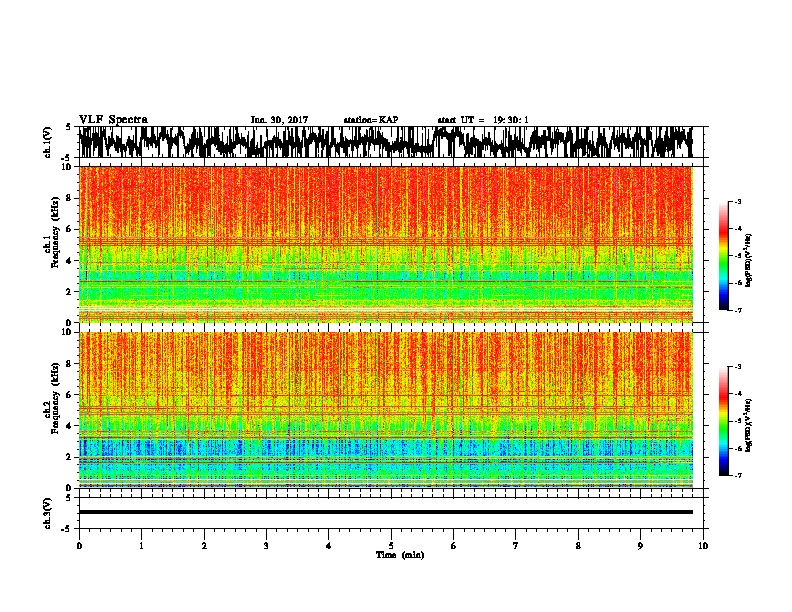The height and width of the screenshot is (612, 792).
Task: Click the "station=KAP" label
Action: click(x=371, y=120)
